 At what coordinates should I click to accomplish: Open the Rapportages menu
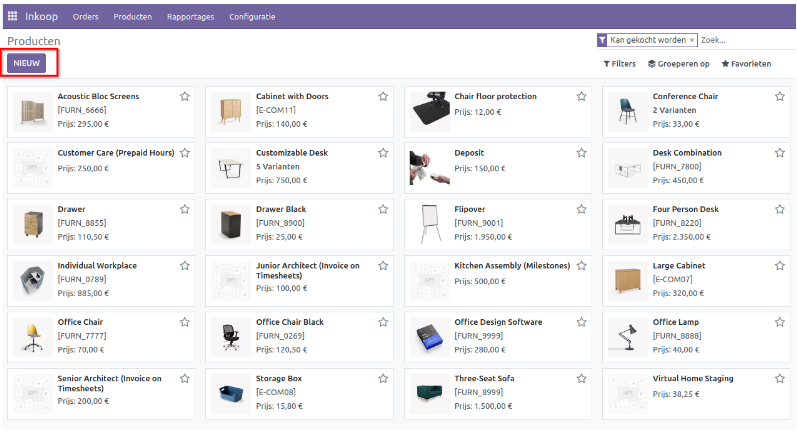(x=189, y=17)
